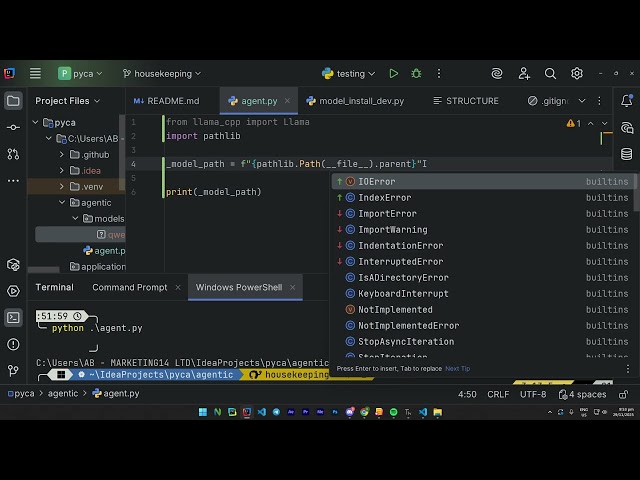The width and height of the screenshot is (640, 480).
Task: Open the 4 spaces indent settings
Action: point(582,394)
